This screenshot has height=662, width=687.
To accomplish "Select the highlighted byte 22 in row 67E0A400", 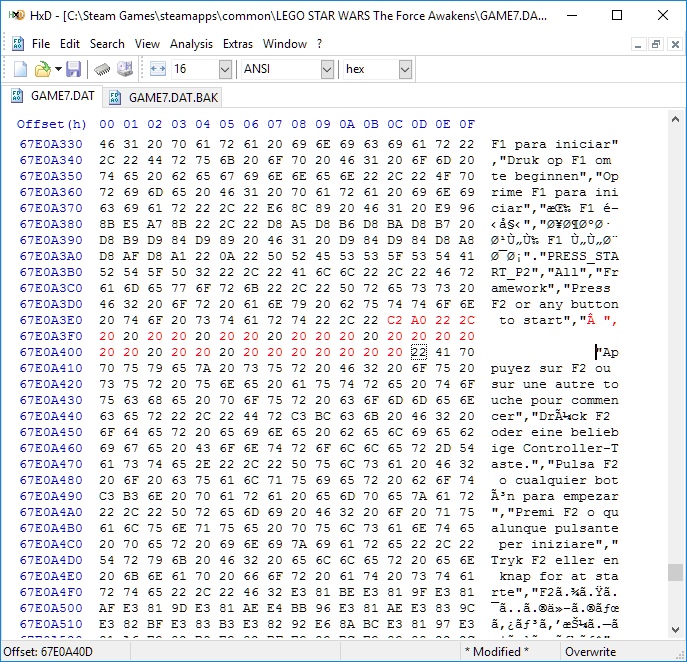I will (x=419, y=352).
